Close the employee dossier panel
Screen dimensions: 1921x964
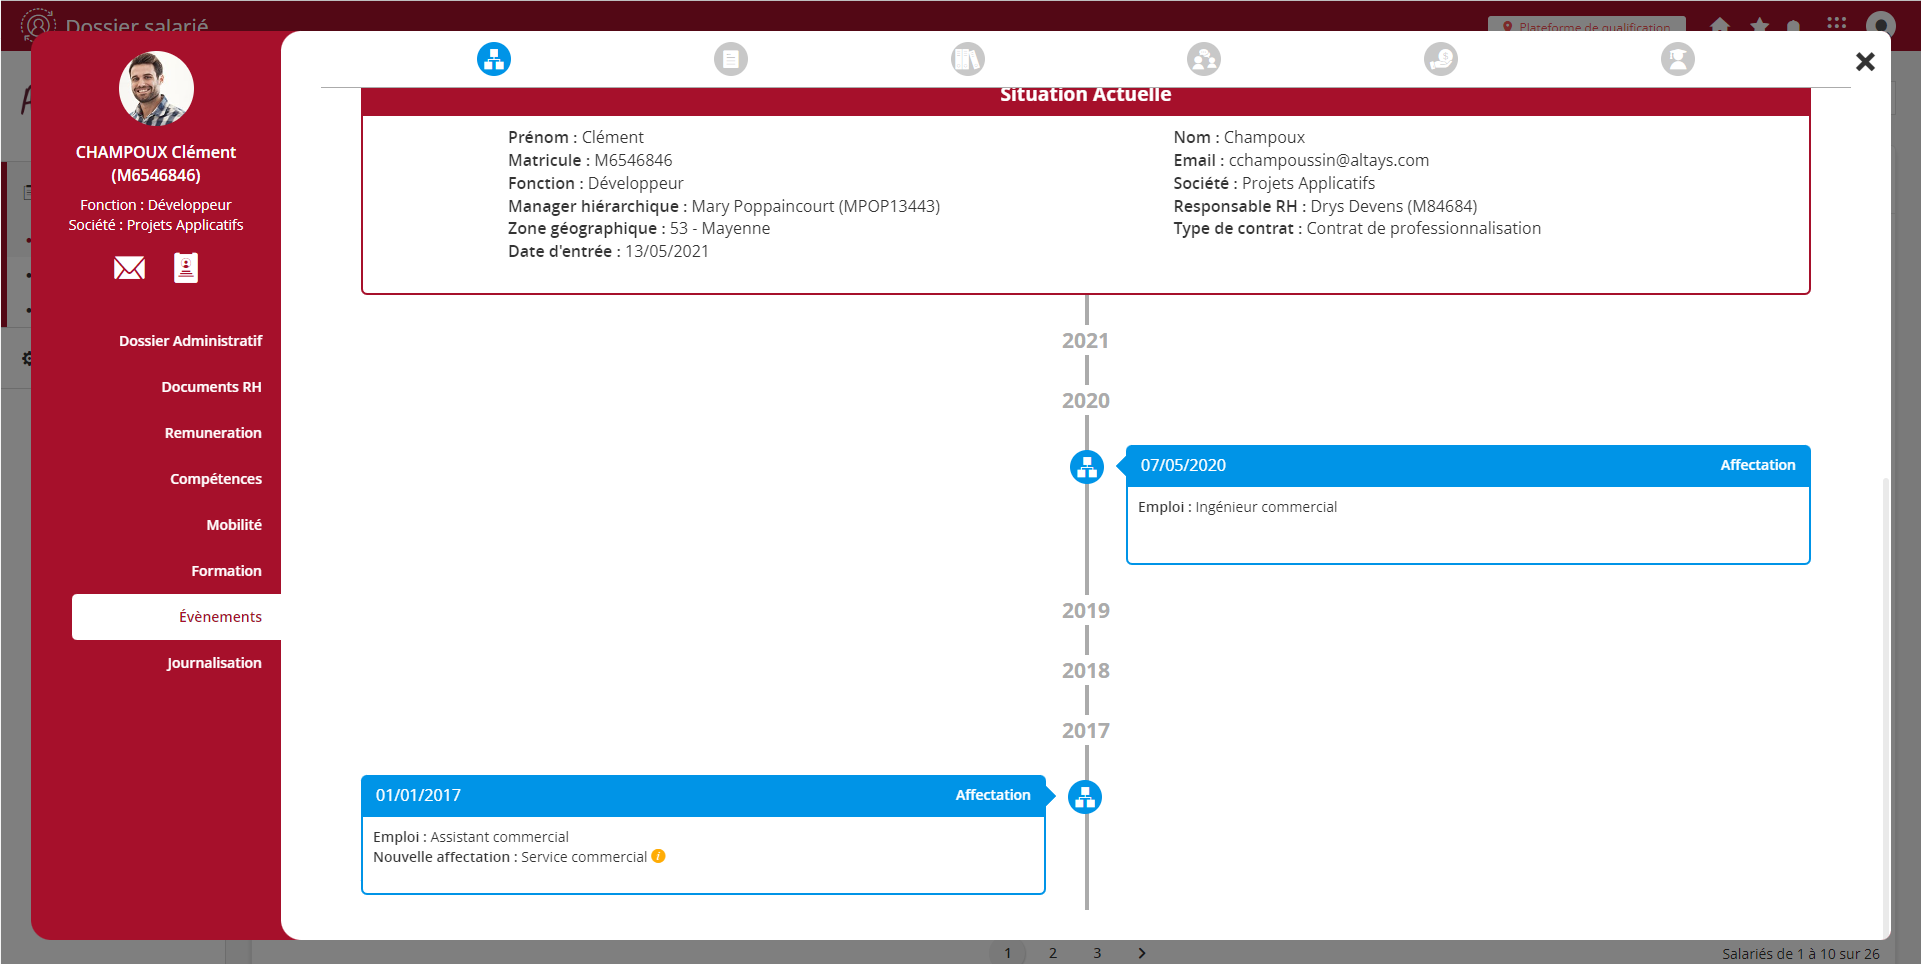click(x=1865, y=62)
